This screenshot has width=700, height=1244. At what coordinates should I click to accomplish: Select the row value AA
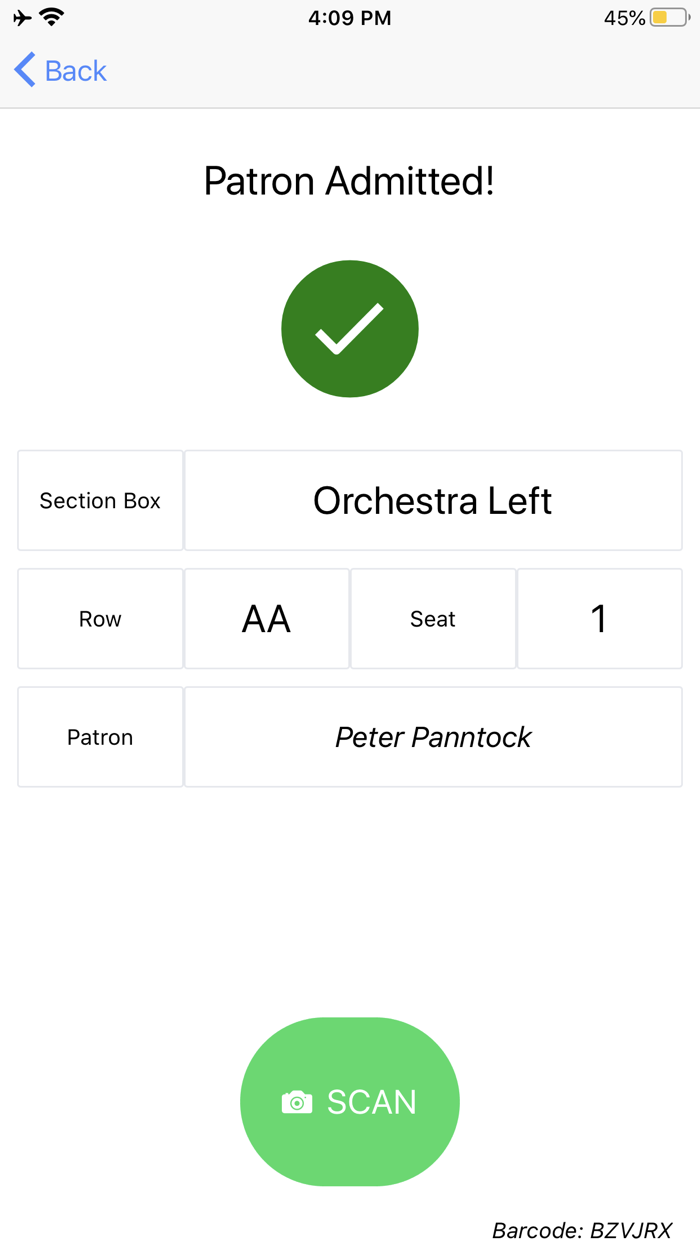click(x=266, y=618)
